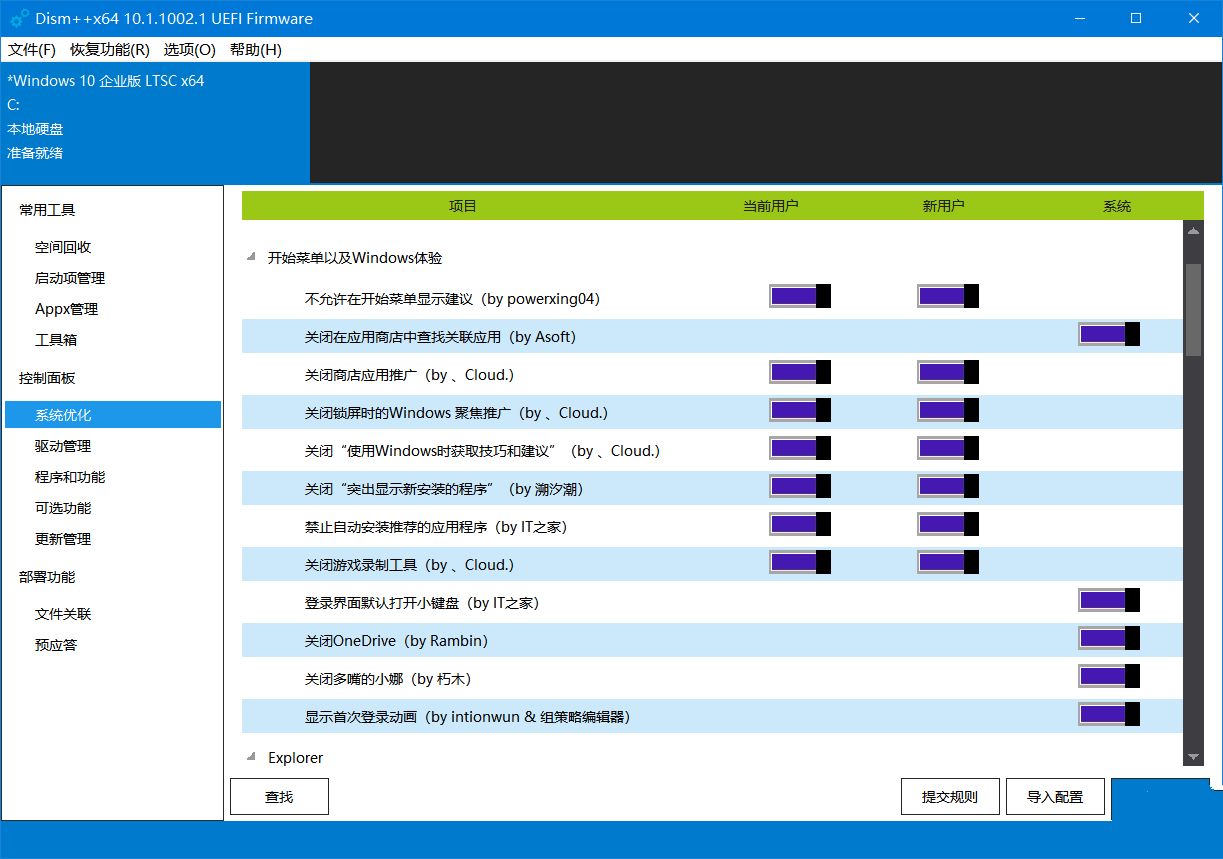The width and height of the screenshot is (1223, 859).
Task: Open the 文件(F) menu
Action: tap(32, 50)
